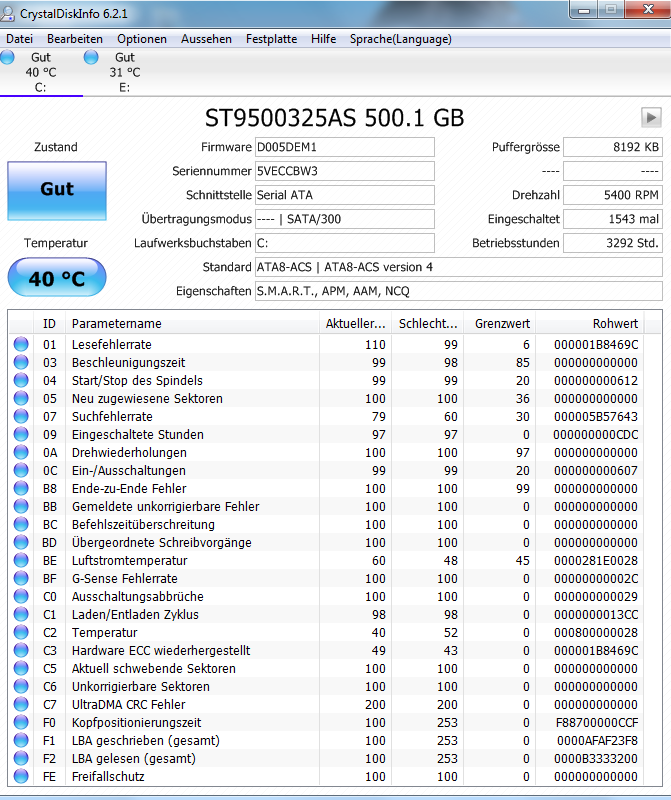Click the status icon for Lesefehlerrate
Image resolution: width=671 pixels, height=800 pixels.
pos(21,344)
